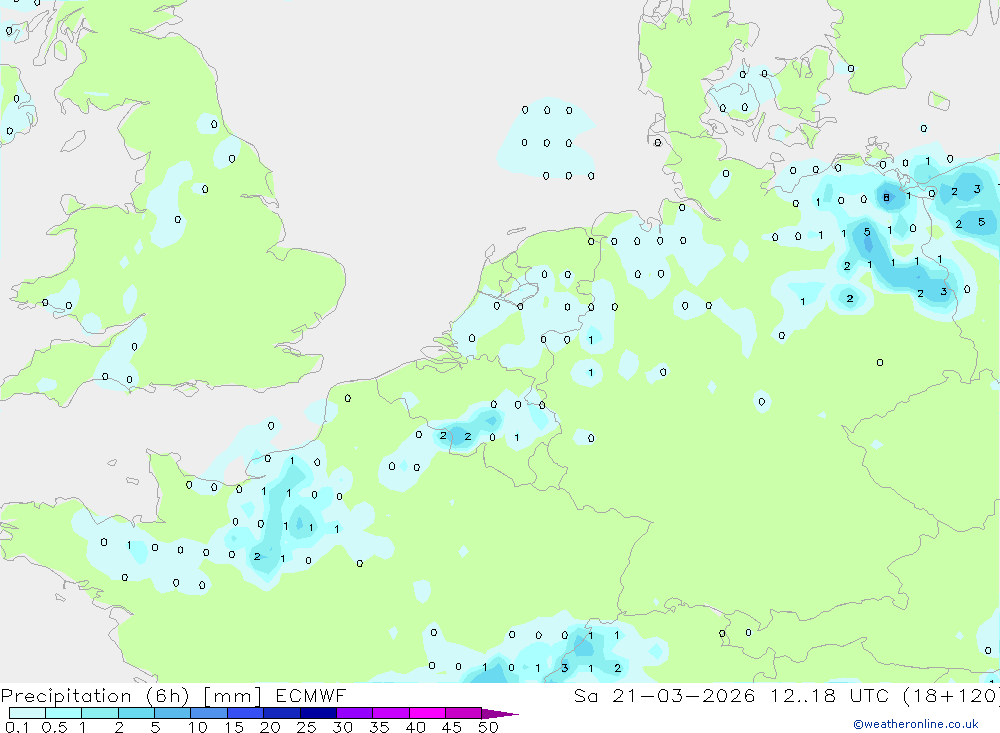Screen dimensions: 1000x733
Task: Click the 25–30 mm dark blue legend box
Action: pos(318,713)
